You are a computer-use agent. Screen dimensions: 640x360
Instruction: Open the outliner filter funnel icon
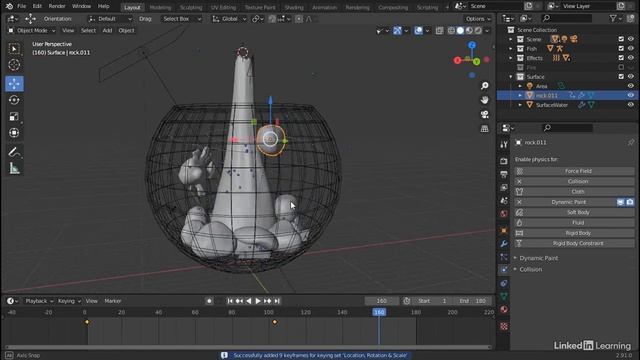[613, 18]
